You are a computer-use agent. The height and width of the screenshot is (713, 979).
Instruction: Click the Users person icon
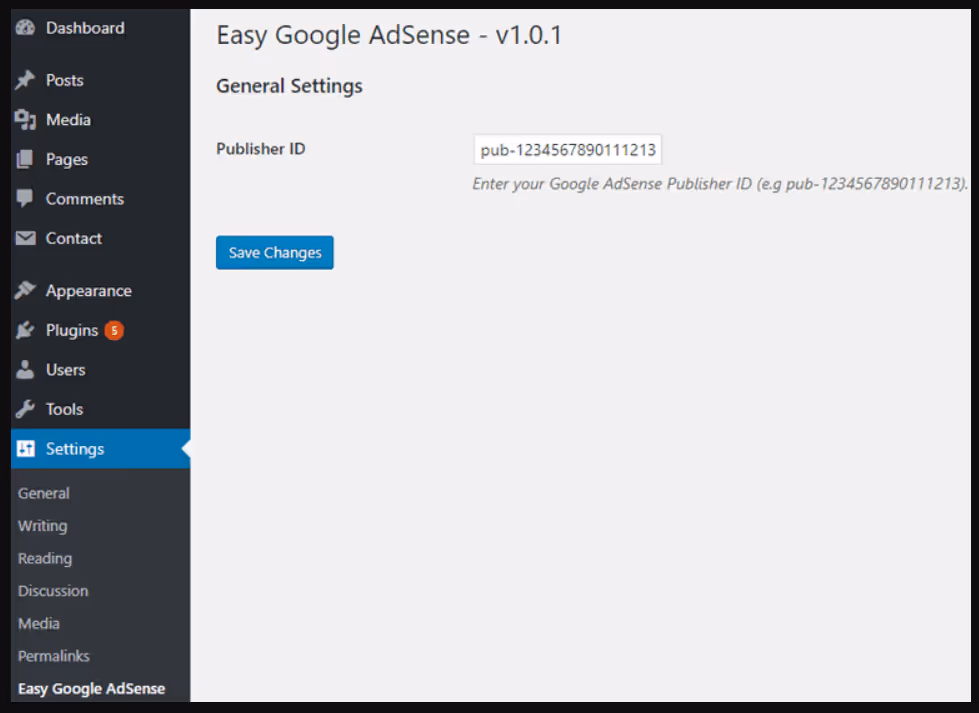point(25,369)
